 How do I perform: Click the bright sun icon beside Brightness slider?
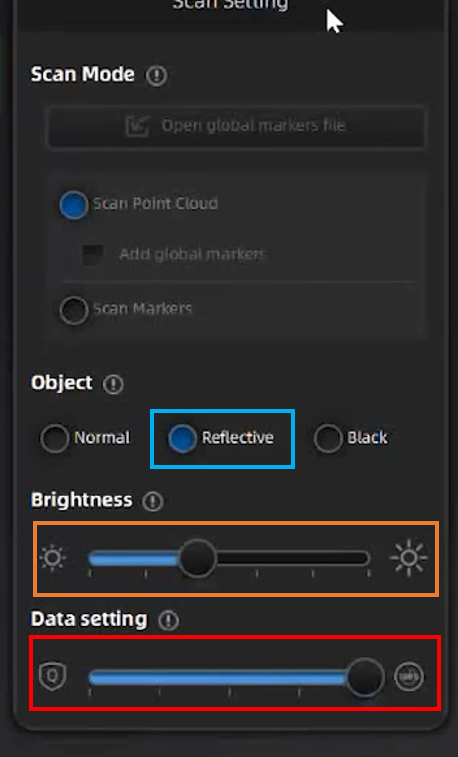(x=409, y=558)
